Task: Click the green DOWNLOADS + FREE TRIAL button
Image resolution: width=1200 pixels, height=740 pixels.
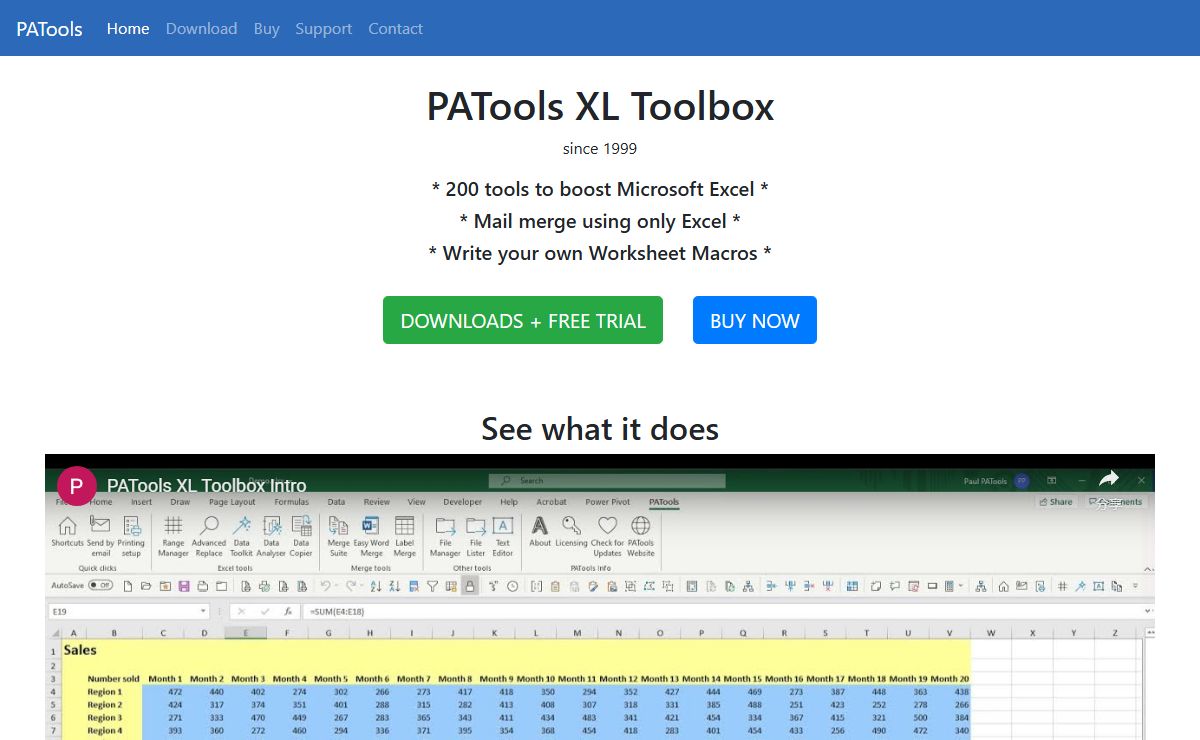Action: [523, 320]
